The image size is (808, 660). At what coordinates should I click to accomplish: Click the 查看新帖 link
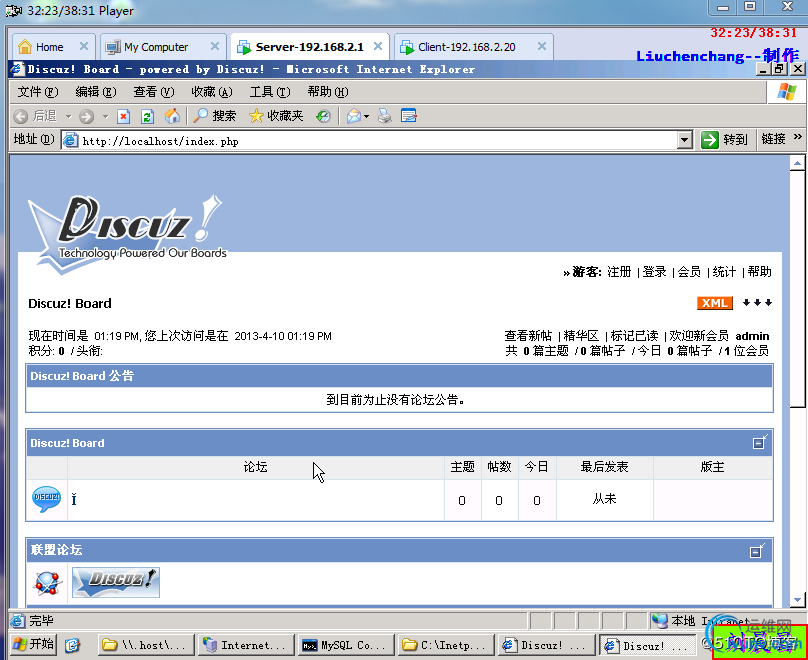(x=528, y=336)
